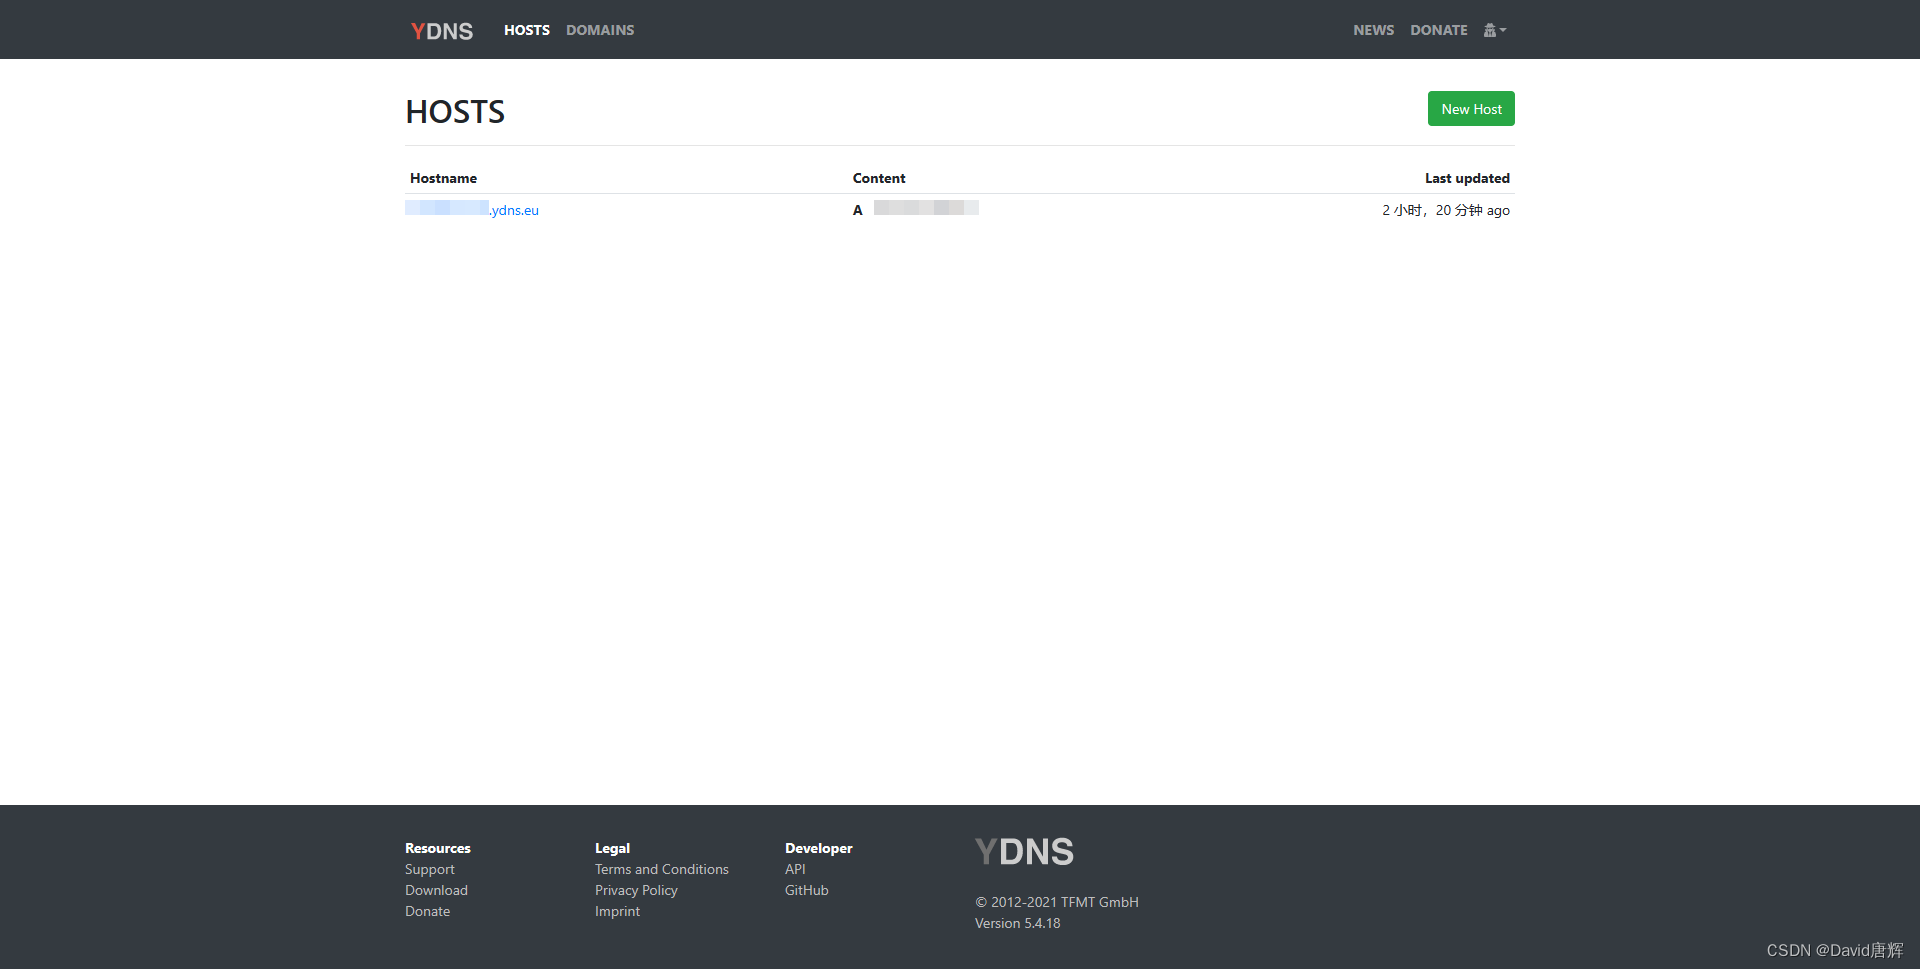
Task: Open API developer link
Action: [795, 869]
